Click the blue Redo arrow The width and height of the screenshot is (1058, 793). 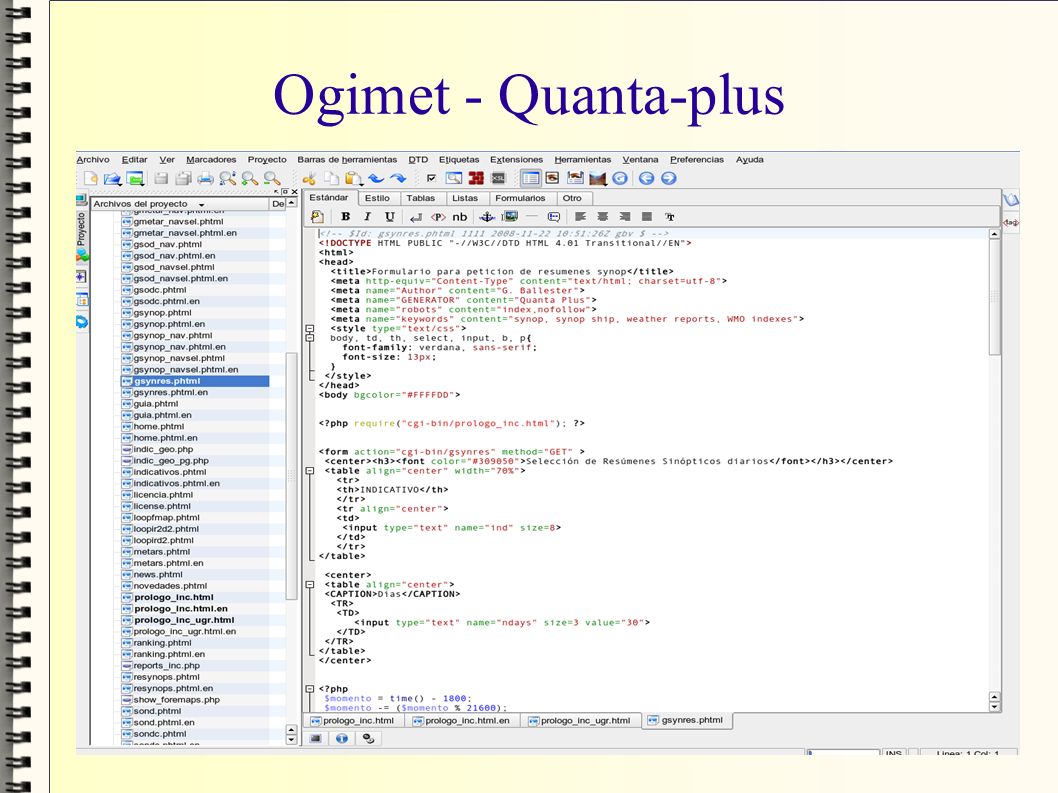(x=398, y=178)
